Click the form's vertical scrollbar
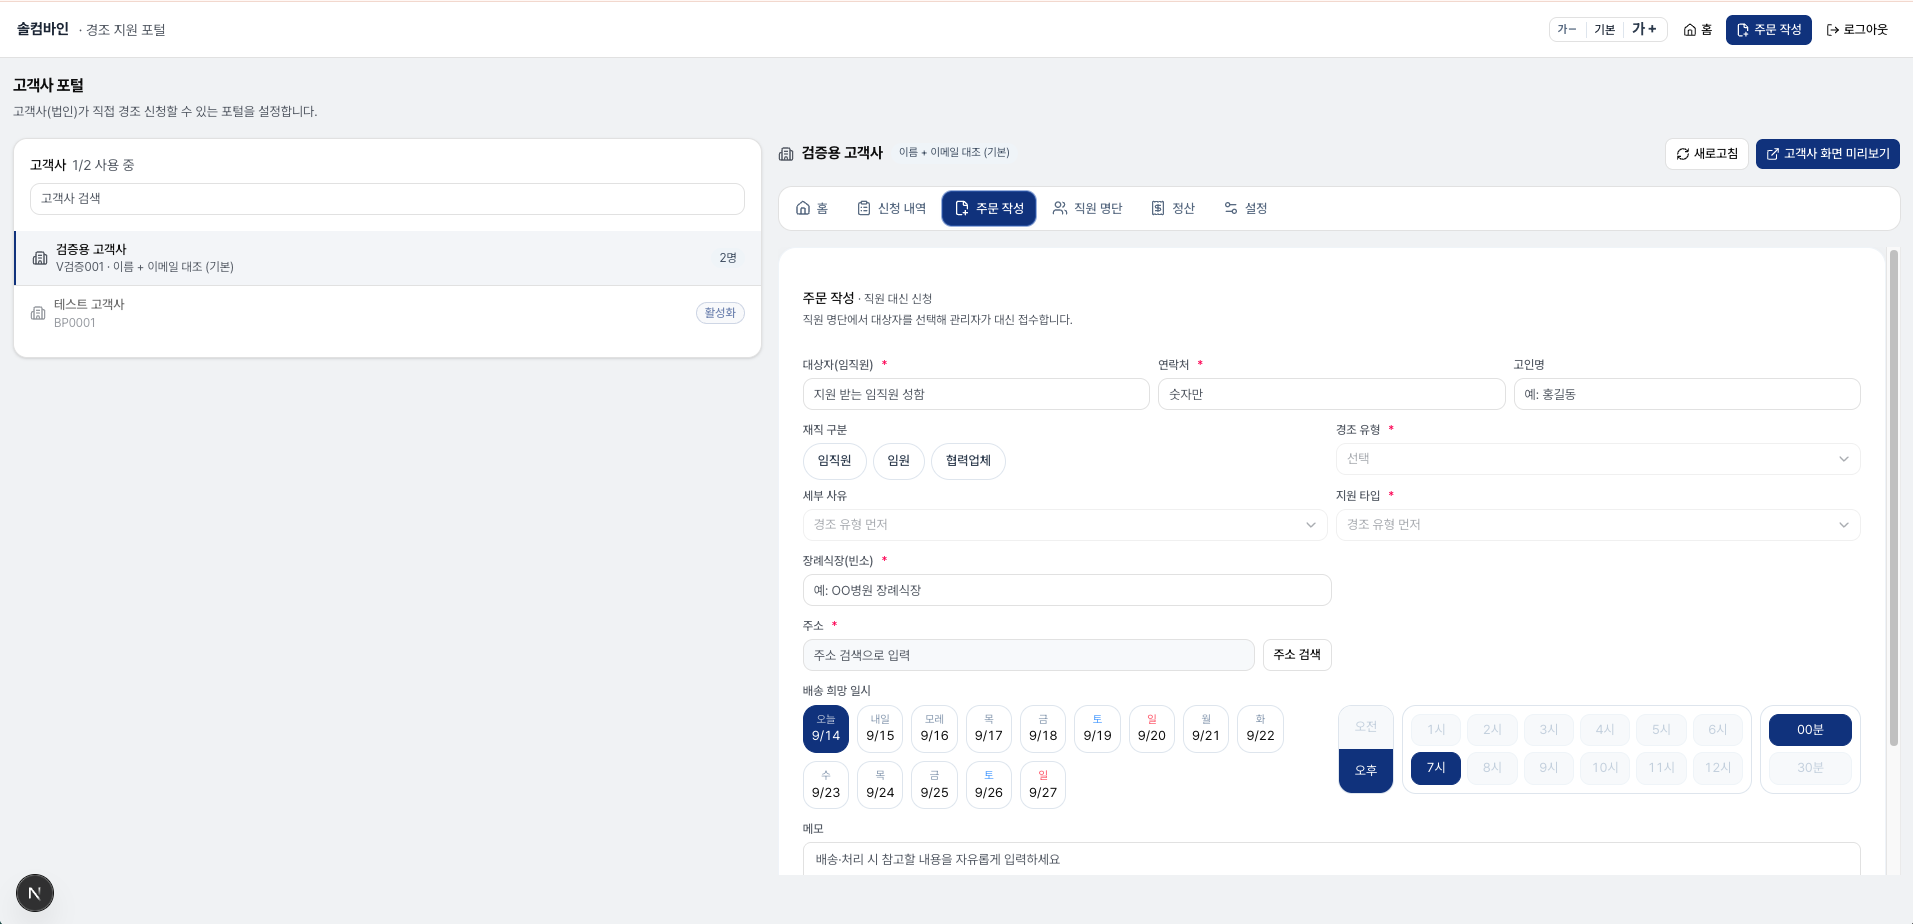Screen dimensions: 1913x924 pos(1893,498)
